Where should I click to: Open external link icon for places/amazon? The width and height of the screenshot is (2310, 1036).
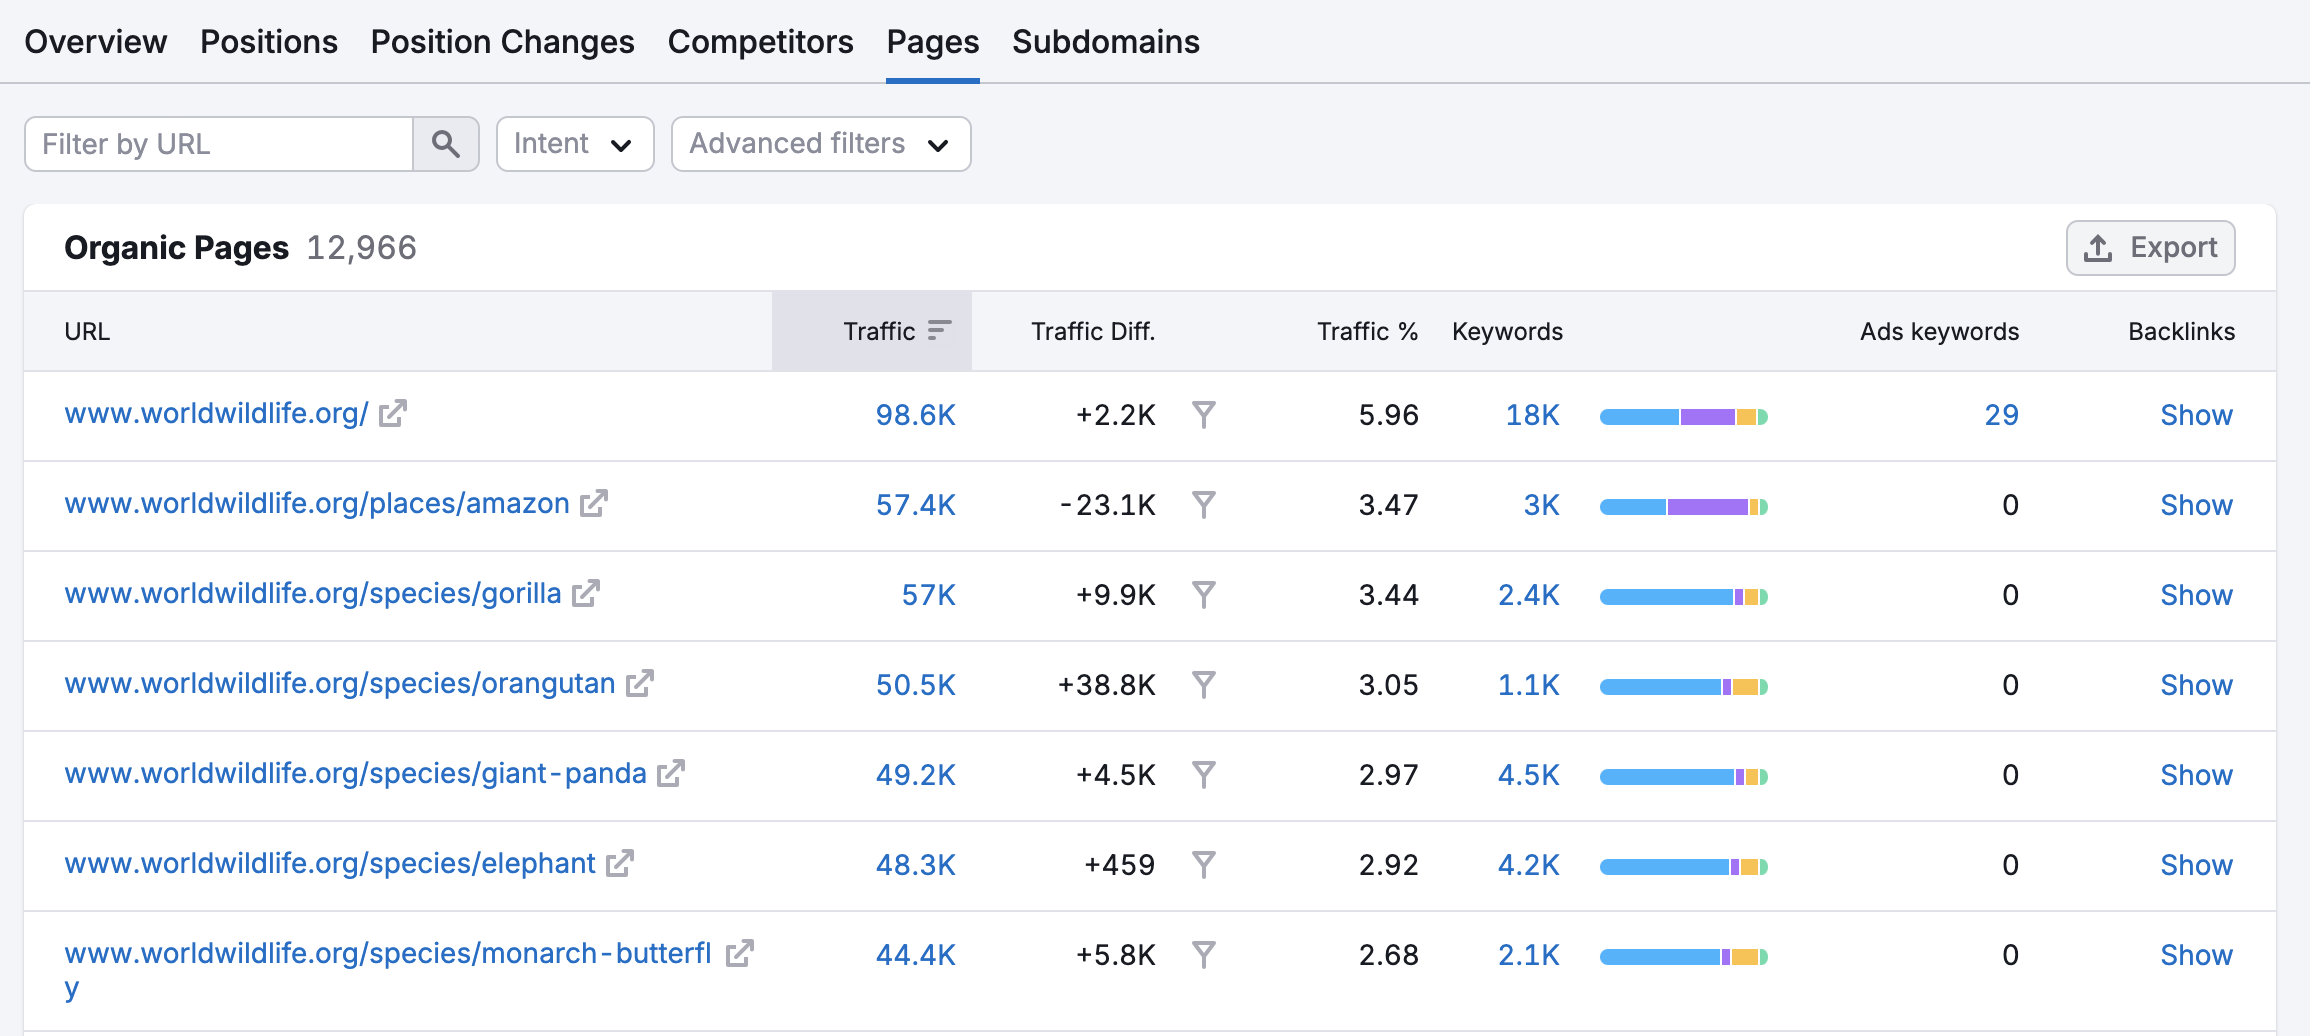594,503
